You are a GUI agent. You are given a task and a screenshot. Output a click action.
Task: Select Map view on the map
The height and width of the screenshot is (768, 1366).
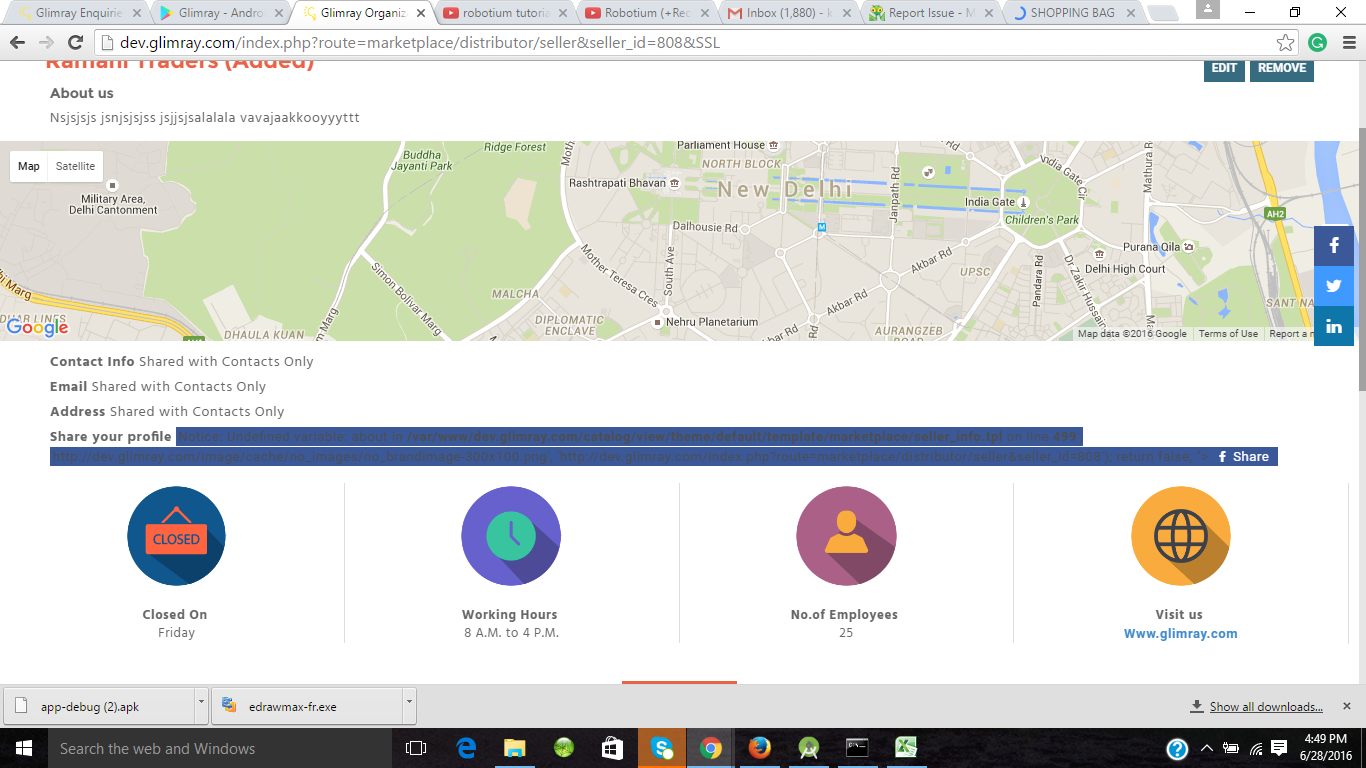pyautogui.click(x=29, y=166)
